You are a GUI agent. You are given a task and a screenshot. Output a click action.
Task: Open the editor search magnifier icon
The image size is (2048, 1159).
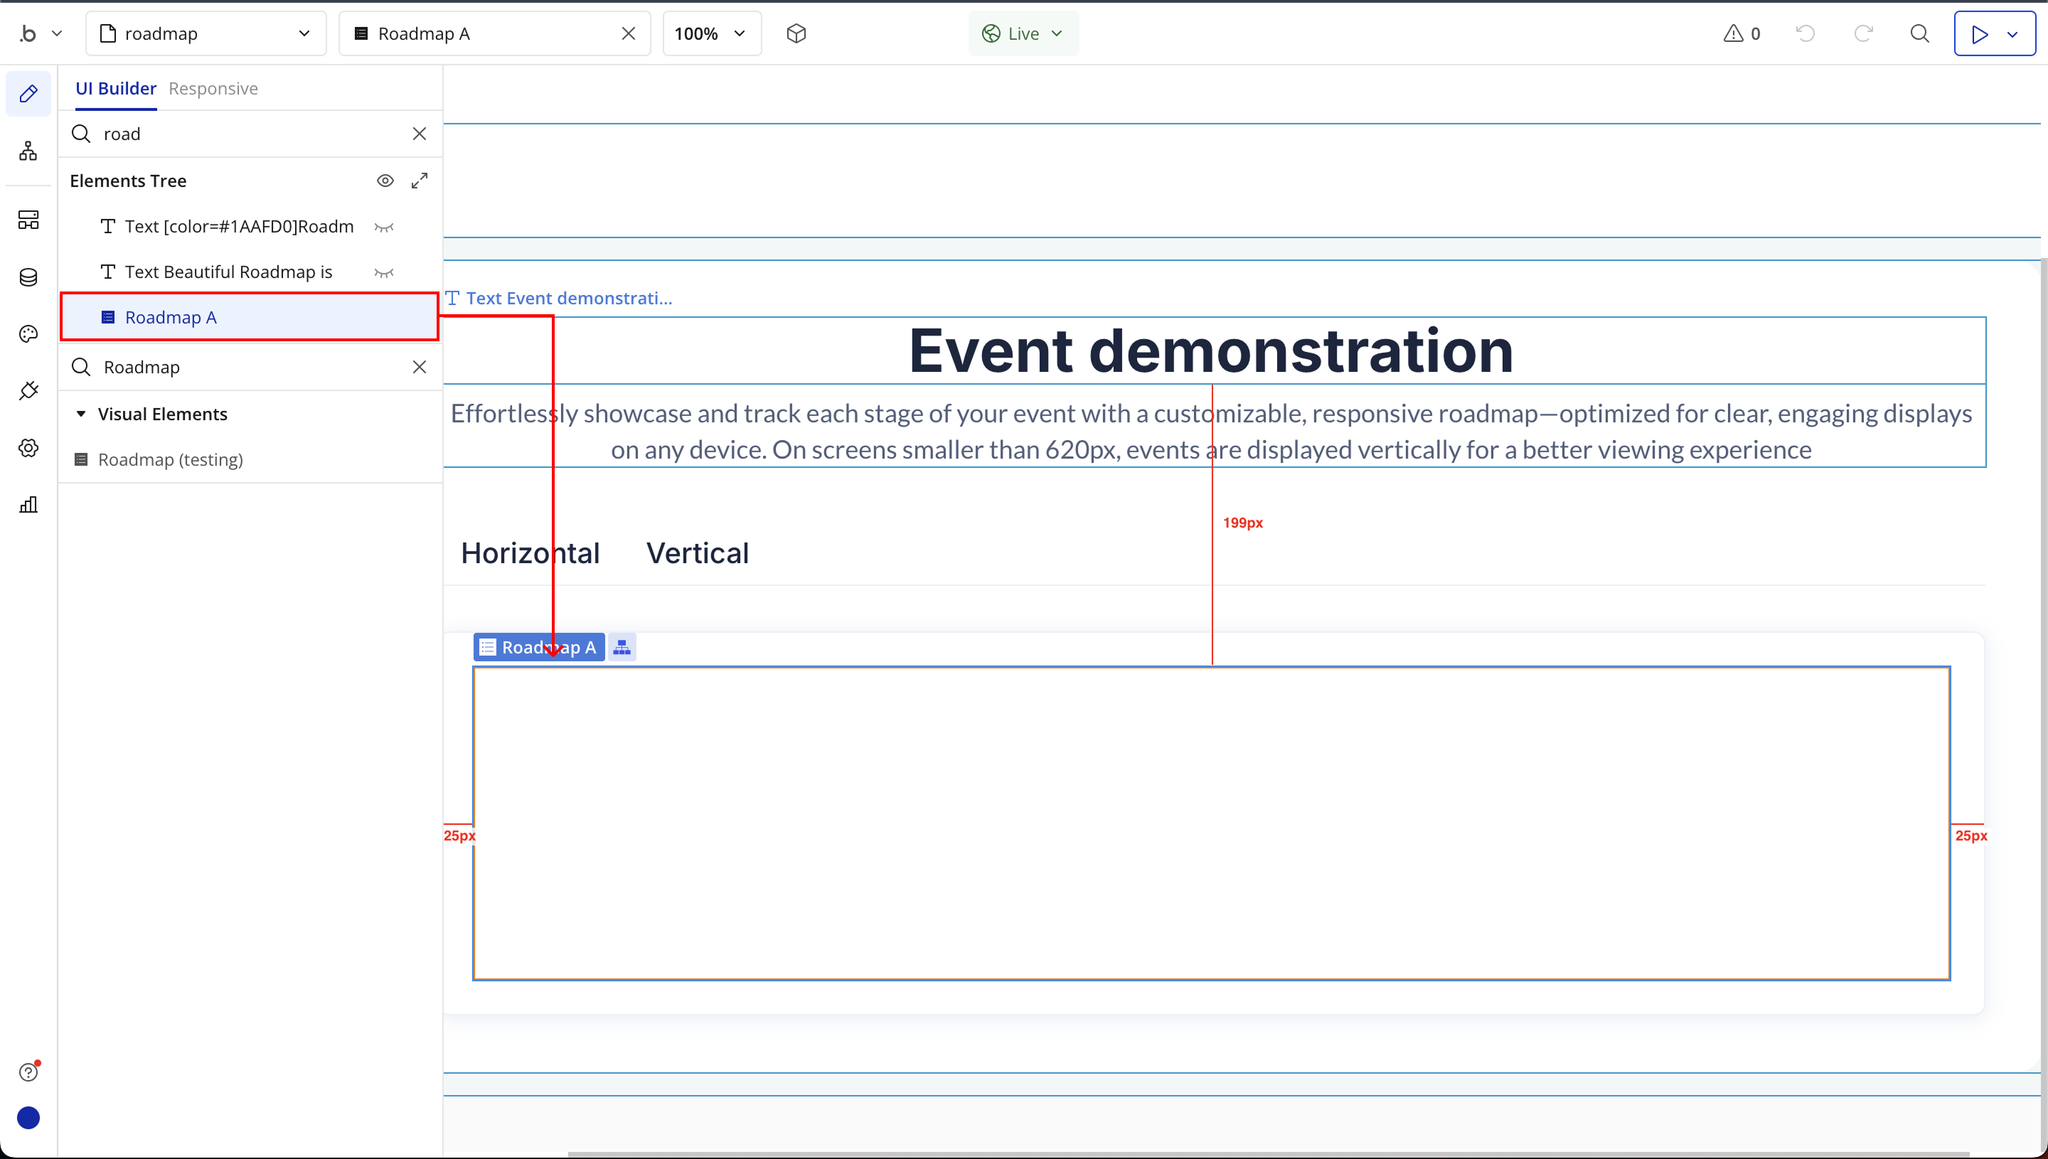[1919, 34]
